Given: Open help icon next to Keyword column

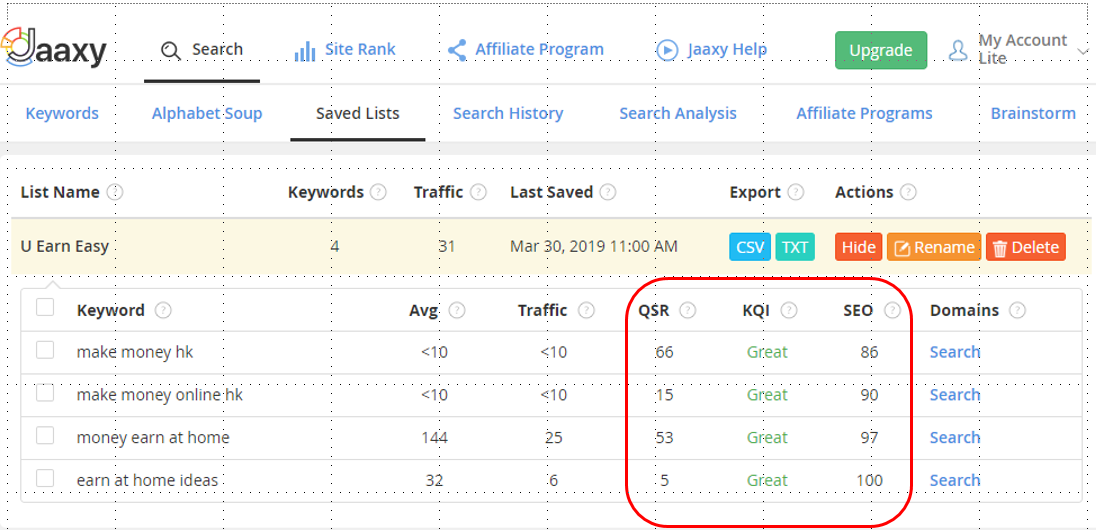Looking at the screenshot, I should pos(163,310).
